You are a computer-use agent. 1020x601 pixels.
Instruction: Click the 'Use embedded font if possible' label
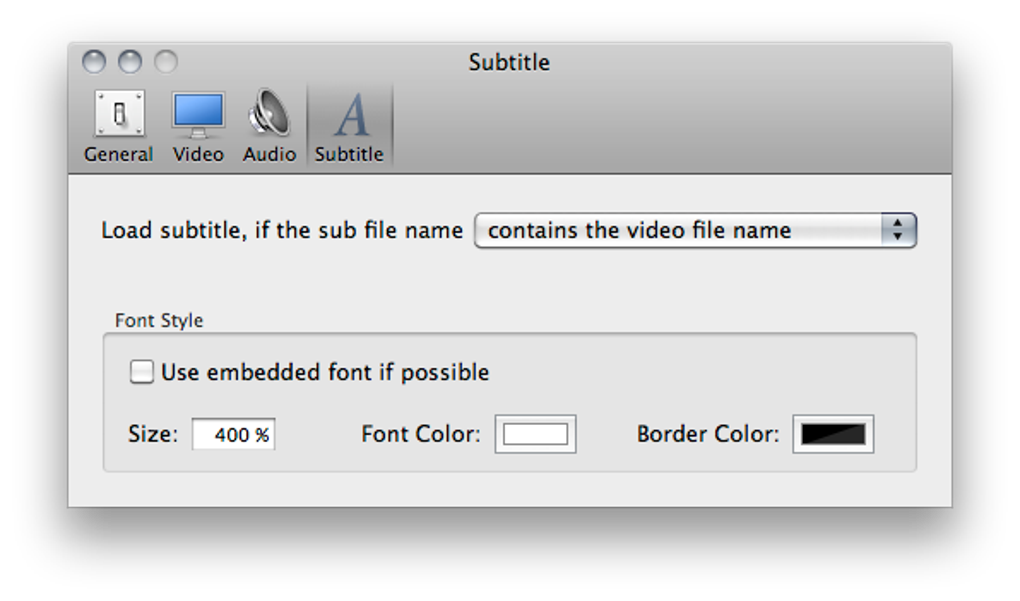tap(325, 372)
